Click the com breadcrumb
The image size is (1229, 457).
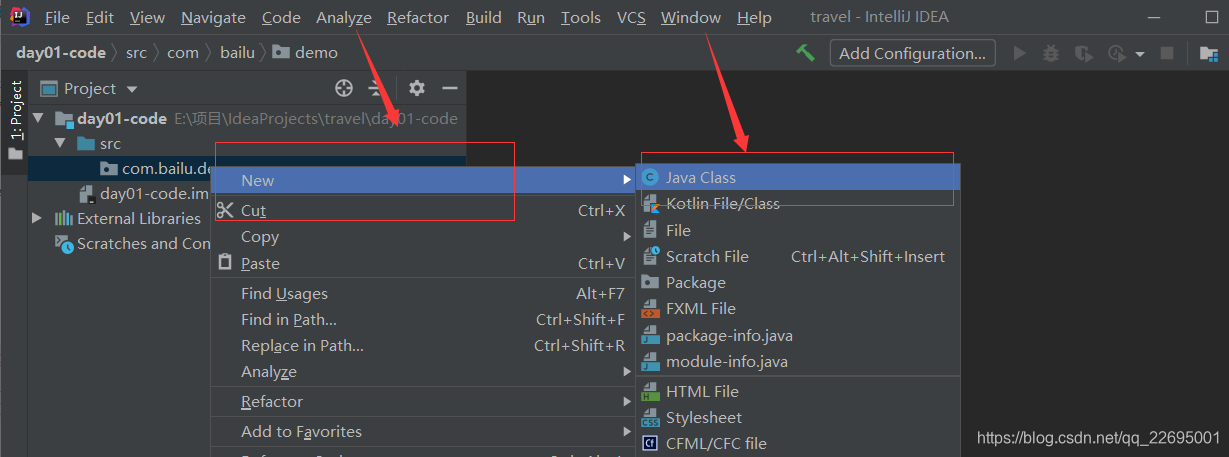coord(183,52)
